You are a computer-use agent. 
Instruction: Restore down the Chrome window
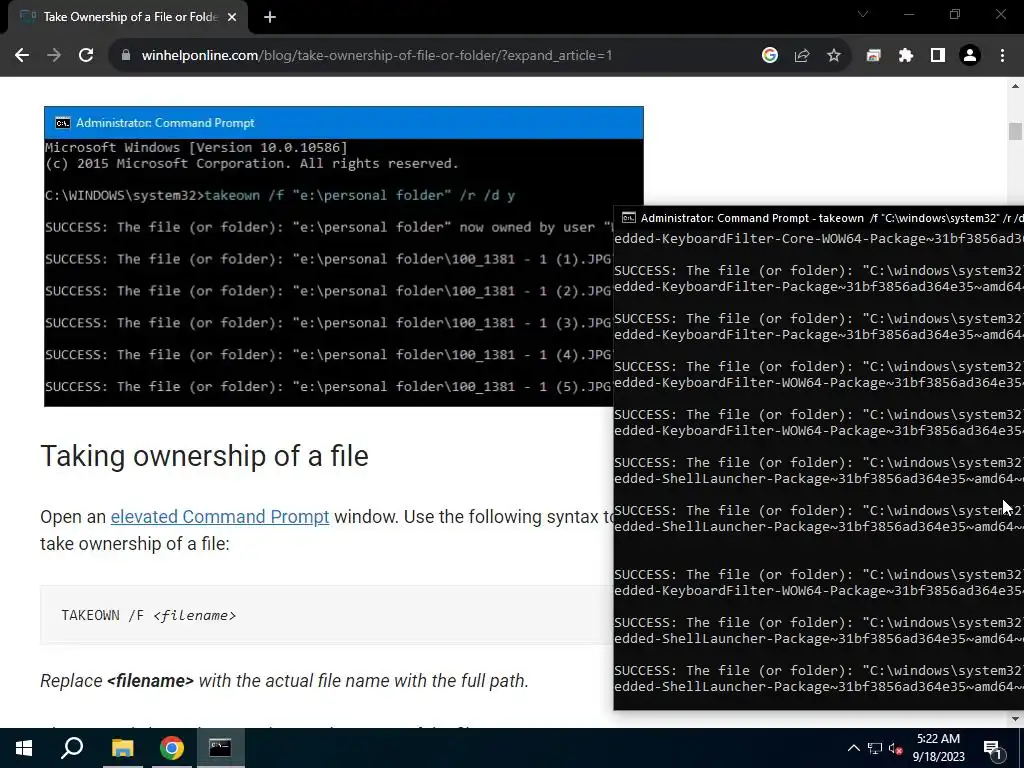pyautogui.click(x=955, y=14)
